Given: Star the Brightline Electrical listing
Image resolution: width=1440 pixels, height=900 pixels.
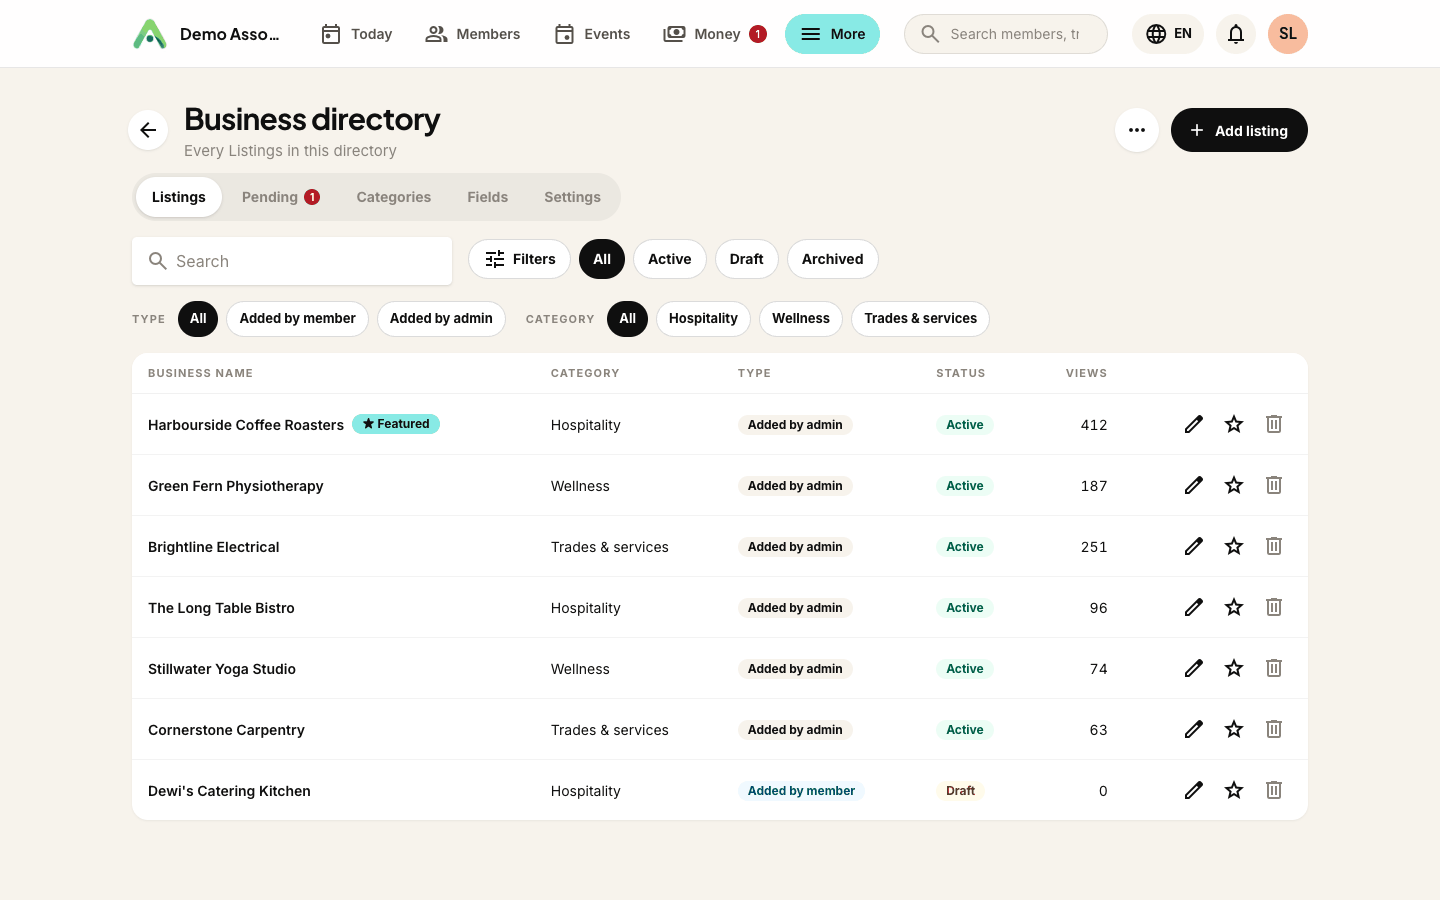Looking at the screenshot, I should (1234, 546).
